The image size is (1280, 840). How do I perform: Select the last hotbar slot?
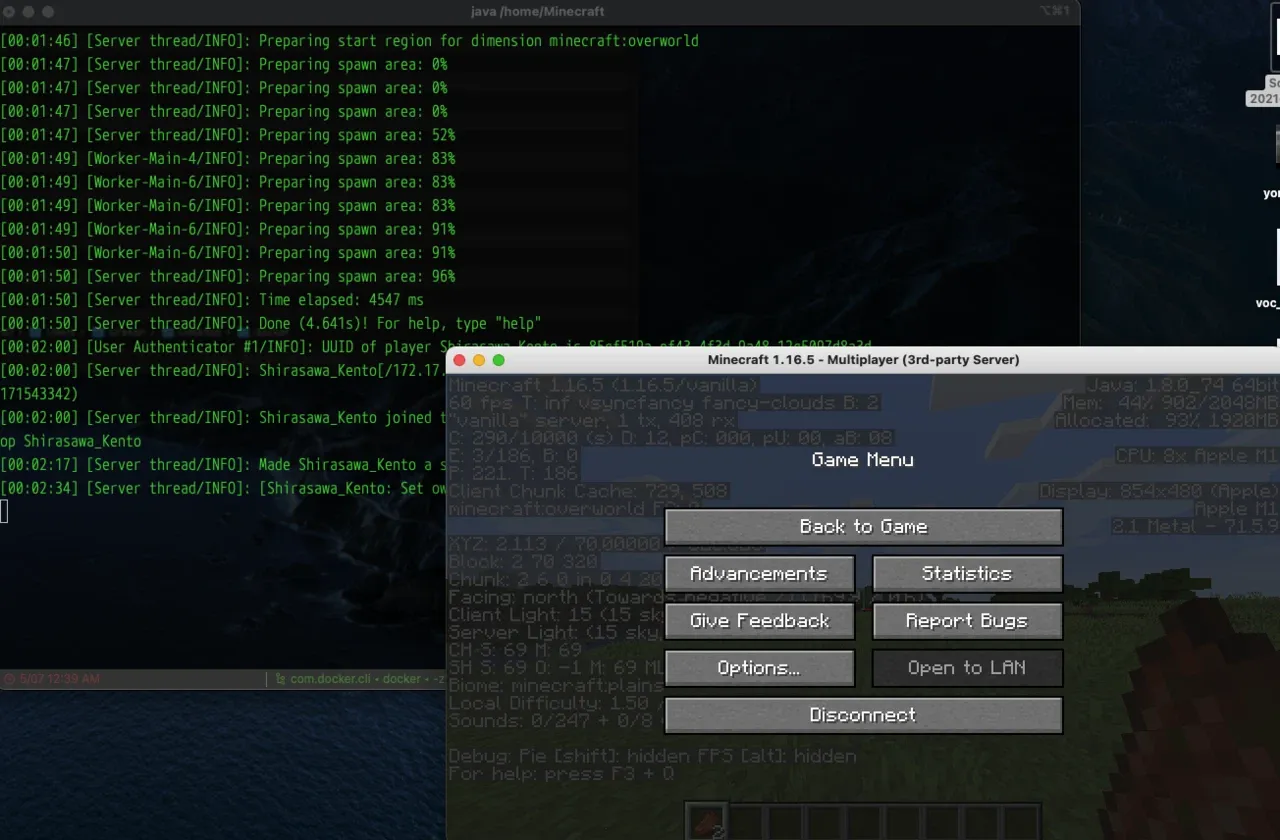click(x=1021, y=822)
